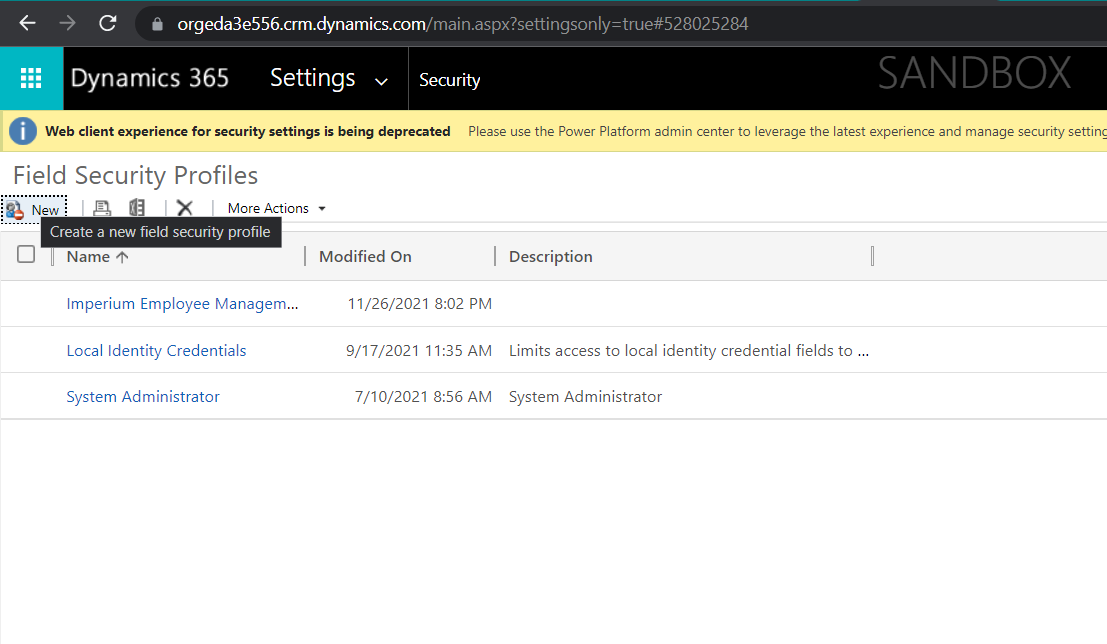Click the Dynamics 365 title
This screenshot has height=644, width=1107.
coord(150,78)
